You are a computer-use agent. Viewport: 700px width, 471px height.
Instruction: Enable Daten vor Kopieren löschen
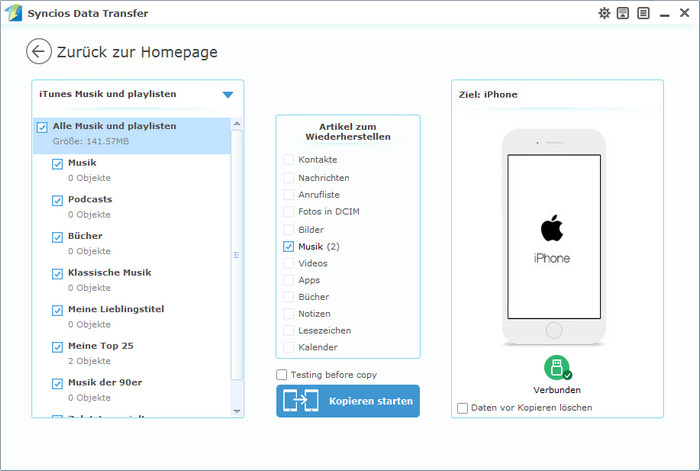coord(462,408)
